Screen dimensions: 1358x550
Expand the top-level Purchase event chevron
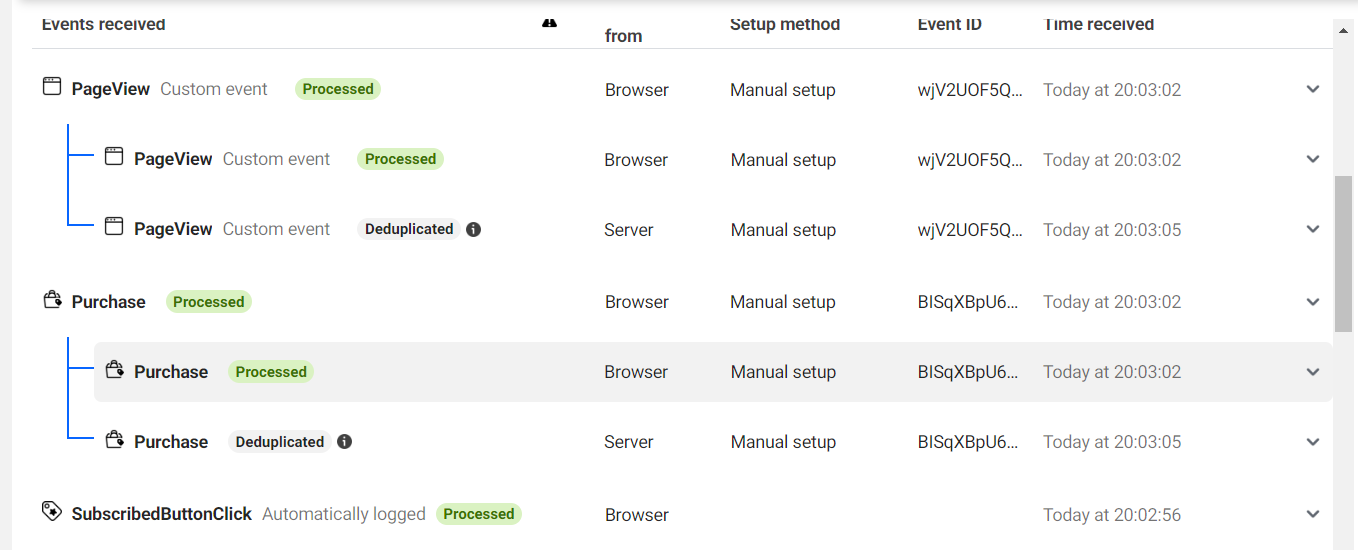[x=1313, y=301]
